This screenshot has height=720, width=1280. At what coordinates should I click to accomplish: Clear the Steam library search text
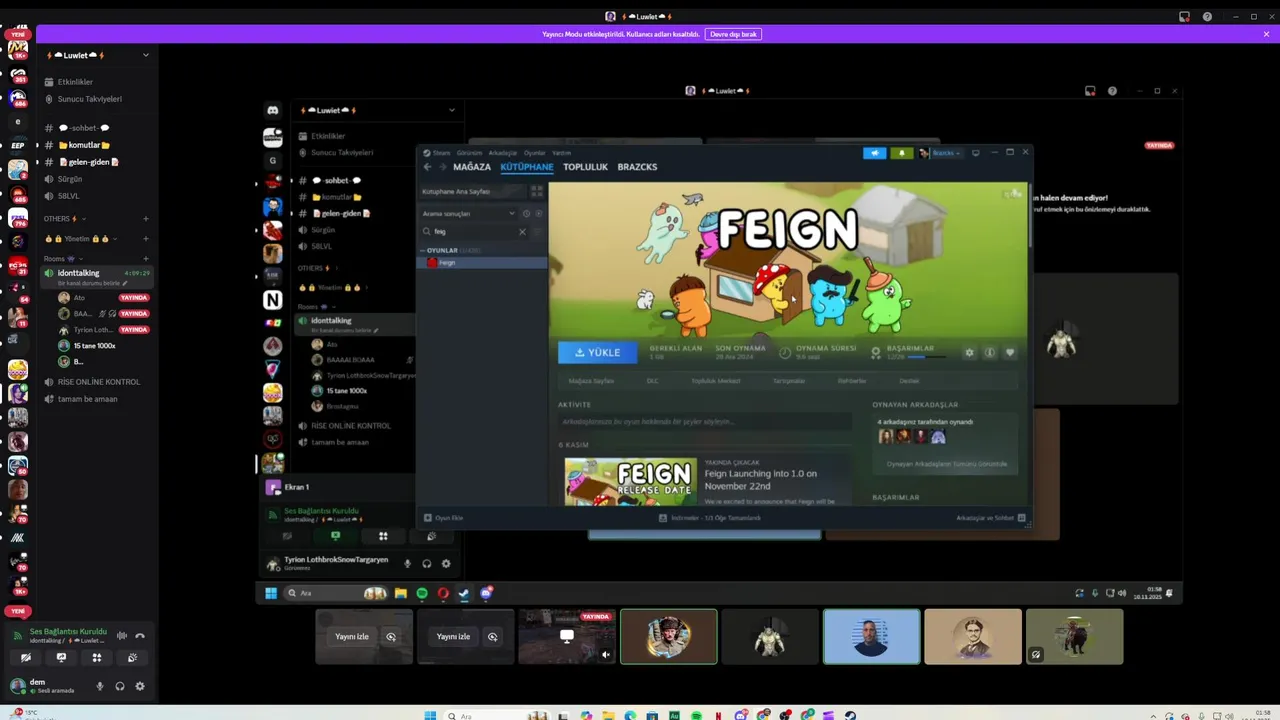tap(521, 231)
